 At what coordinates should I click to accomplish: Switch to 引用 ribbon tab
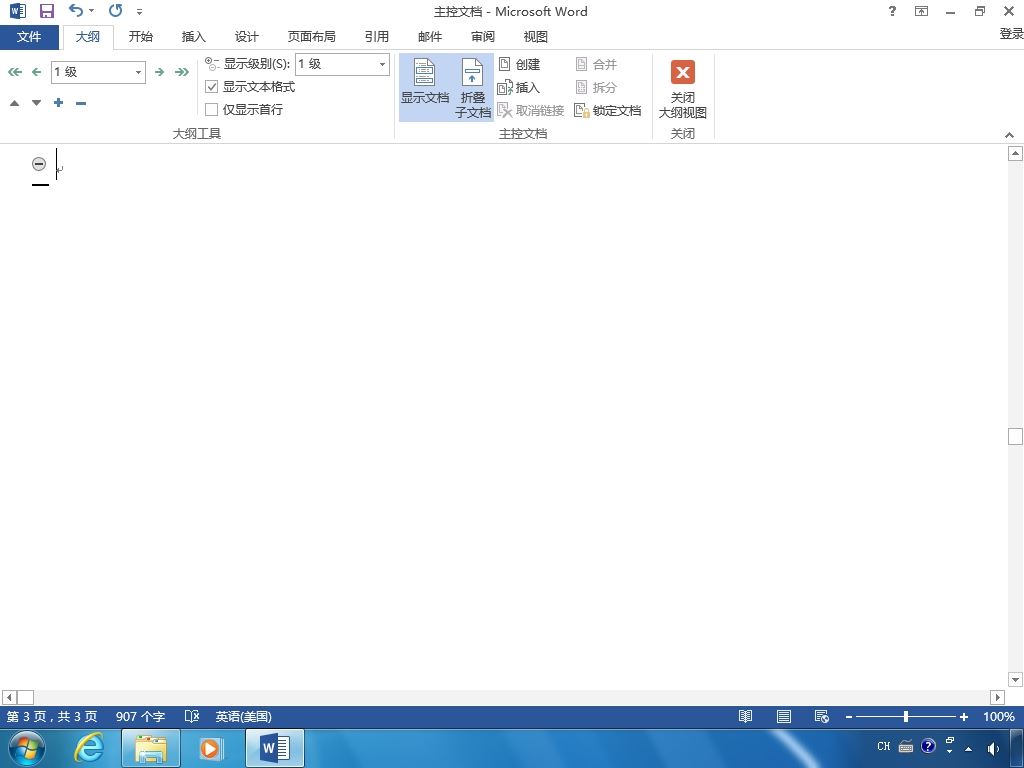(x=377, y=37)
